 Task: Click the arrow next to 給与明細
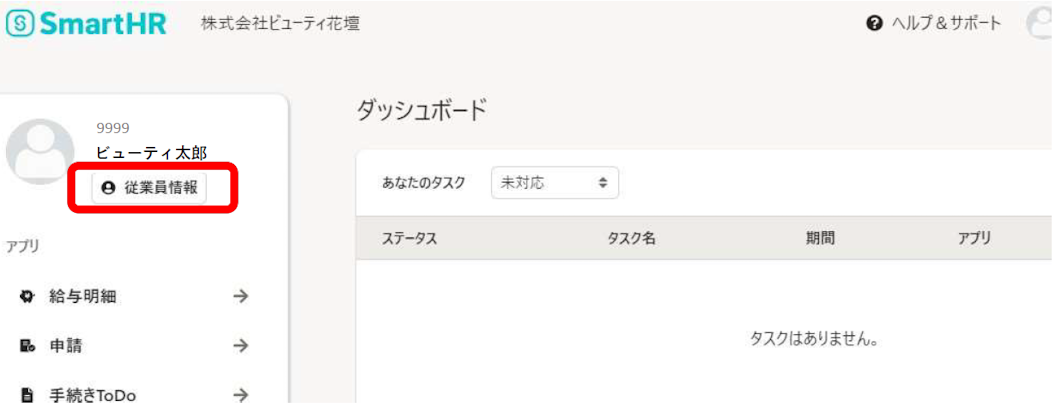point(240,296)
